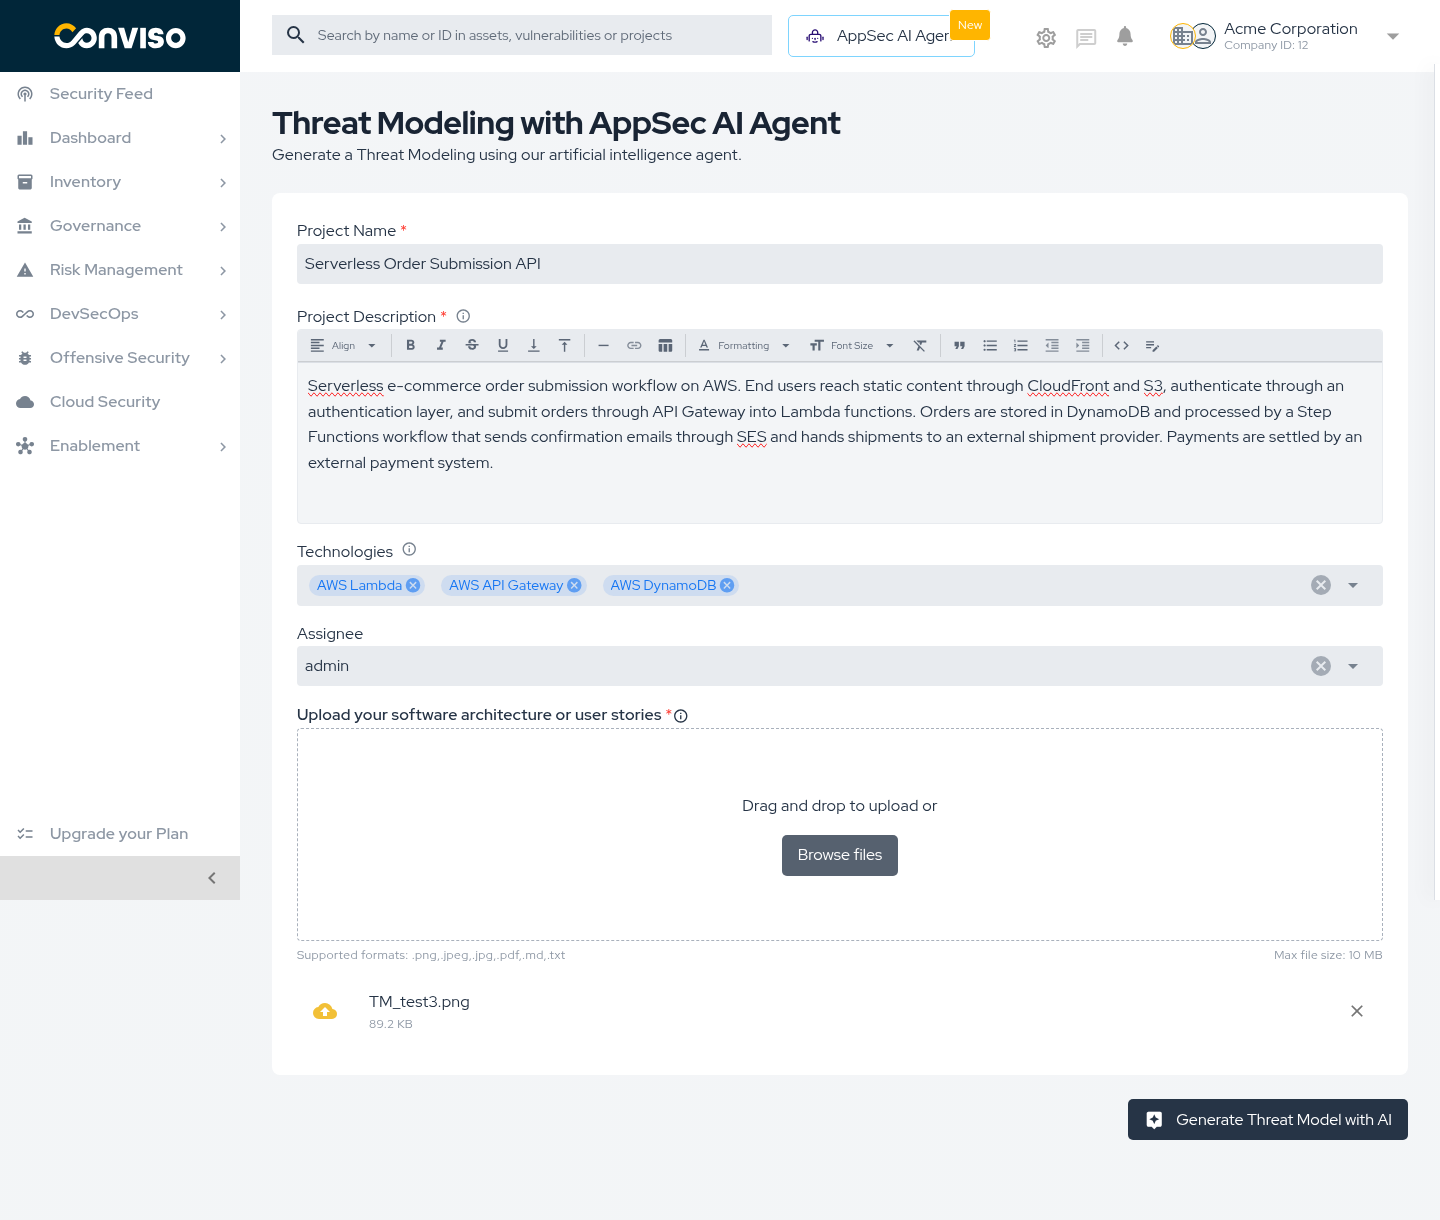
Task: Expand the Dashboard sidebar menu
Action: [120, 138]
